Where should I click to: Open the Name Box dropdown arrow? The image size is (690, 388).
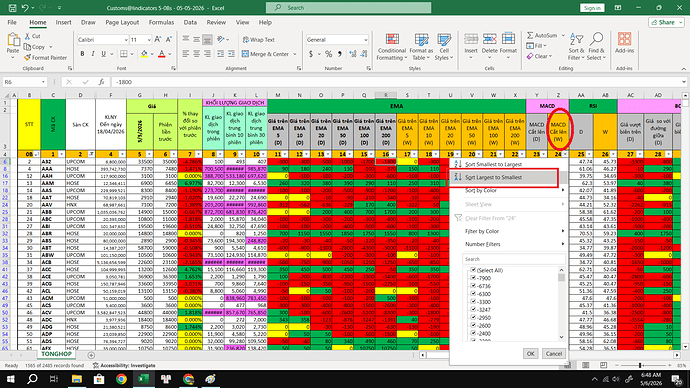[x=43, y=82]
